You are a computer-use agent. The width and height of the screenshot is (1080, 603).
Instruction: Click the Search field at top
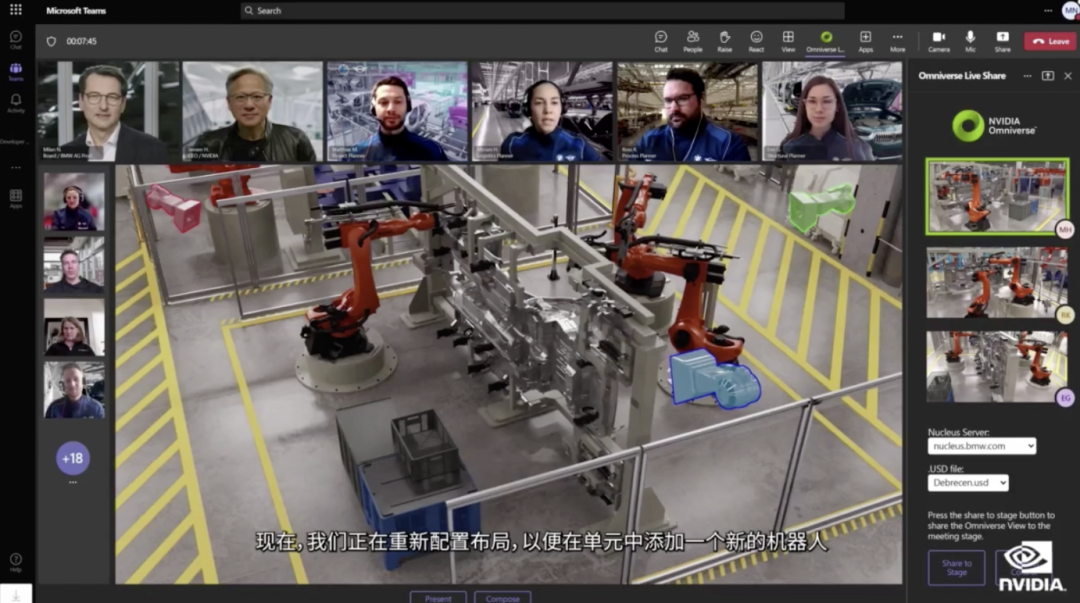(x=542, y=11)
